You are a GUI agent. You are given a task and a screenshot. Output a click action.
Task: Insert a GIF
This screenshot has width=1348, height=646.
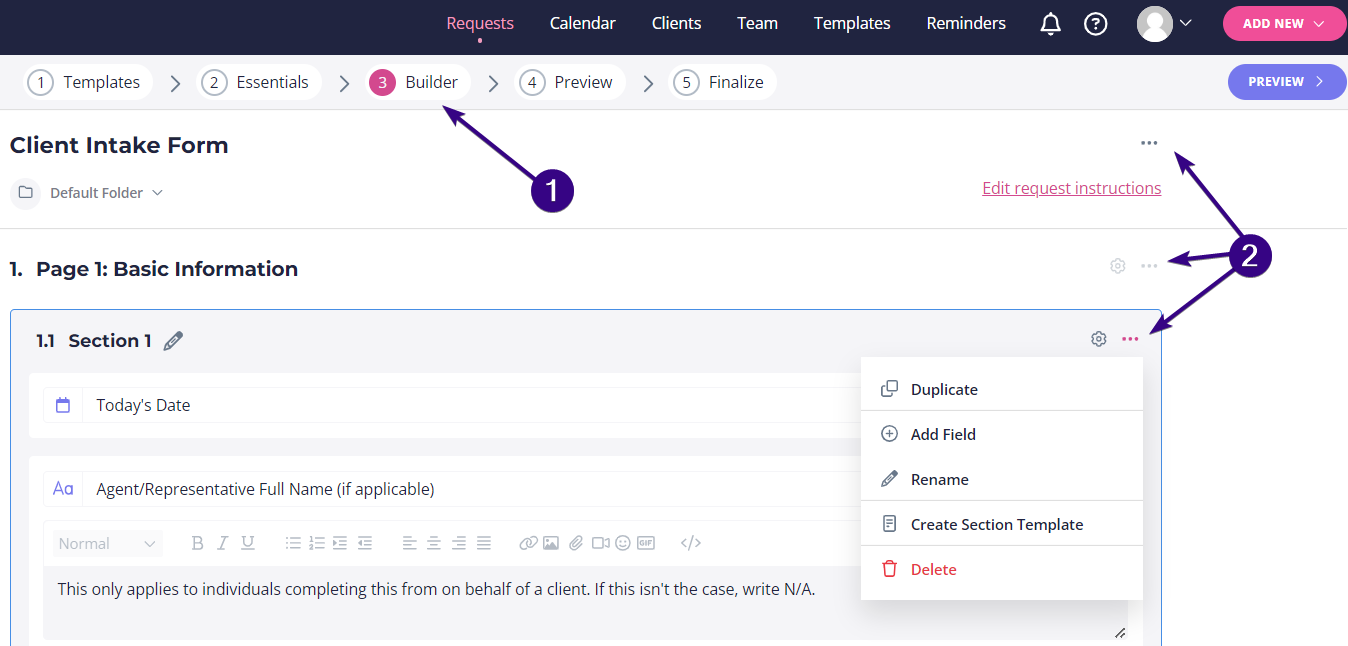click(x=646, y=543)
